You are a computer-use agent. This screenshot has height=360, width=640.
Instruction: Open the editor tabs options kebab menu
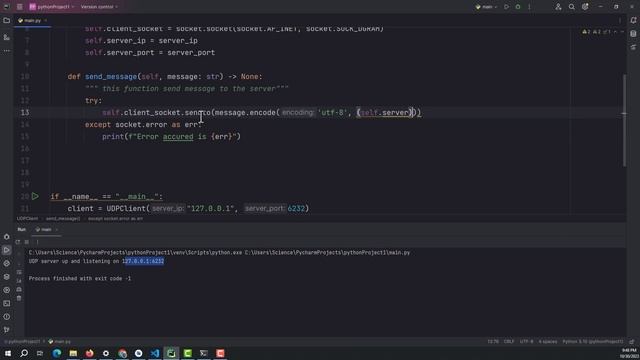[620, 20]
